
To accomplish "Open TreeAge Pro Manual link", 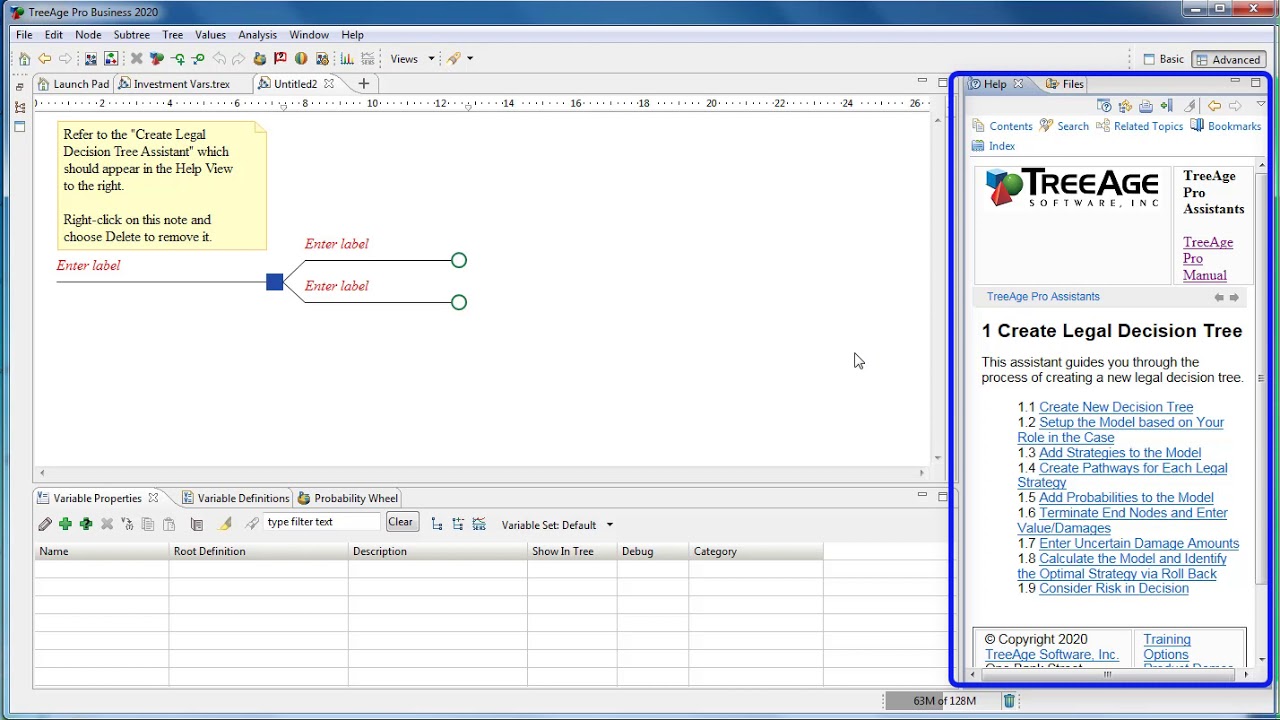I will coord(1207,259).
